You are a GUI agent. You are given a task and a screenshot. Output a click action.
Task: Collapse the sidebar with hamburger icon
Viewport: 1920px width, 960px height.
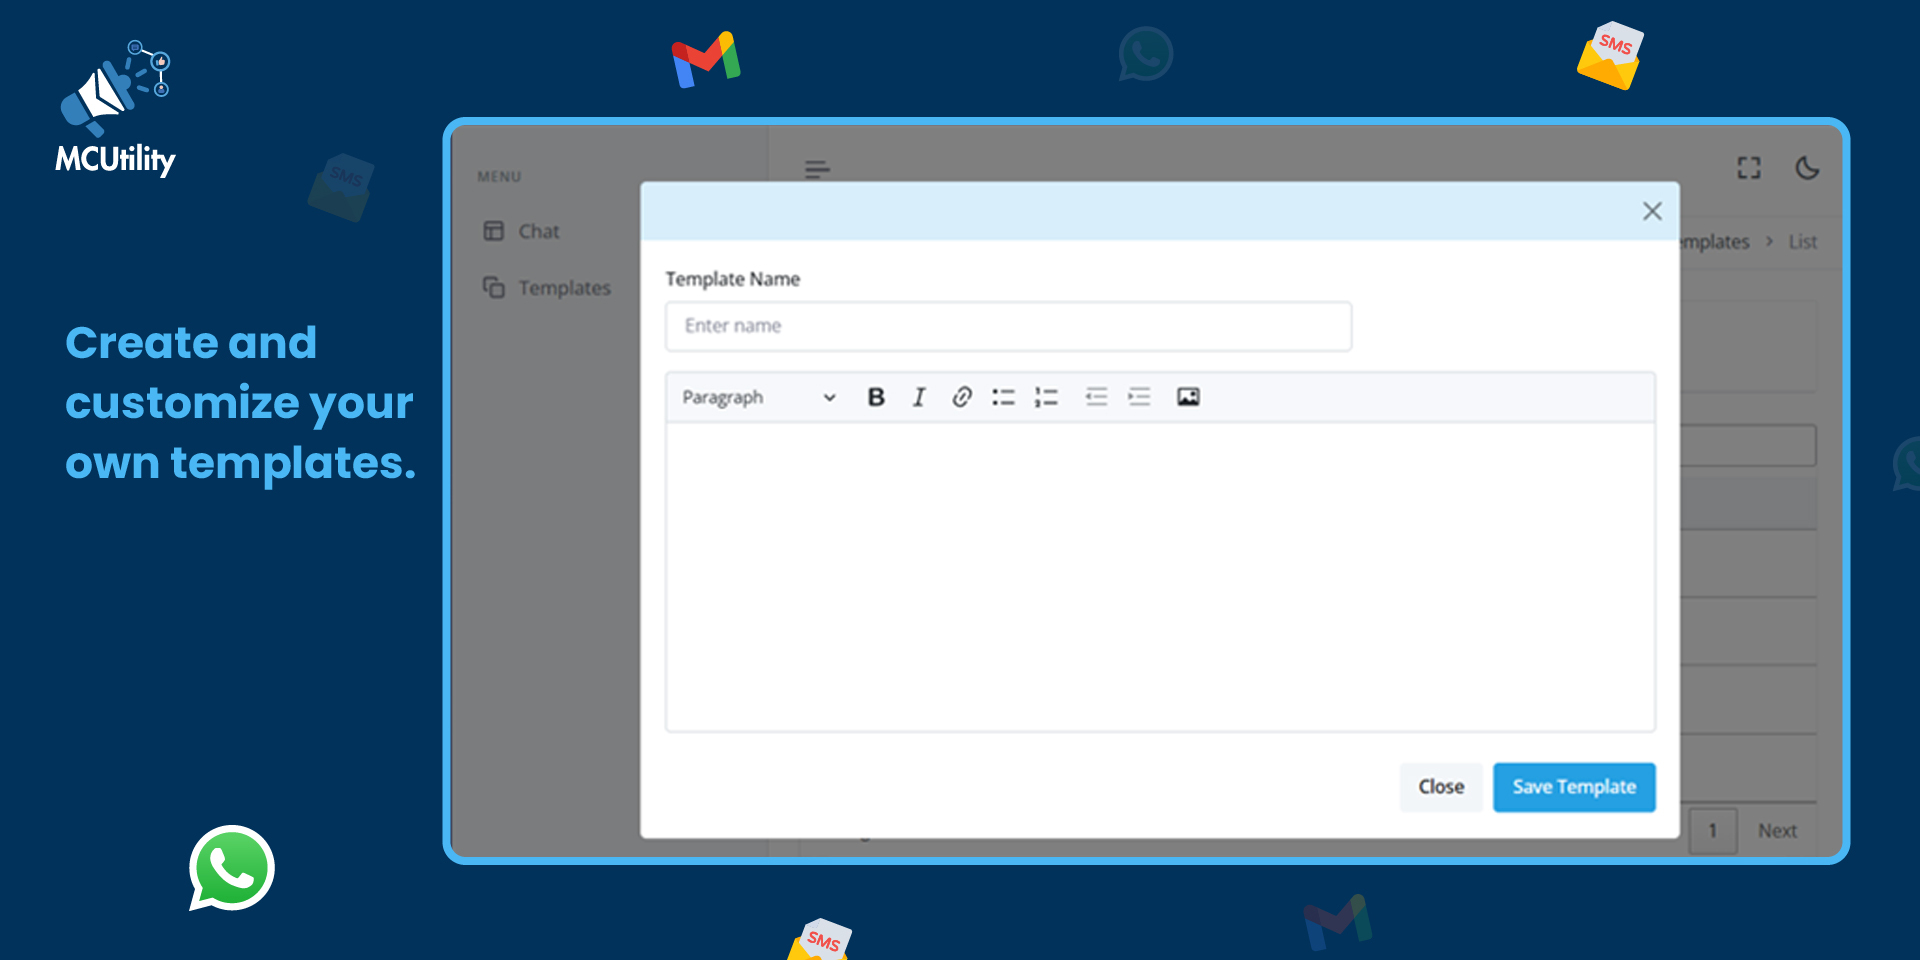pos(817,168)
